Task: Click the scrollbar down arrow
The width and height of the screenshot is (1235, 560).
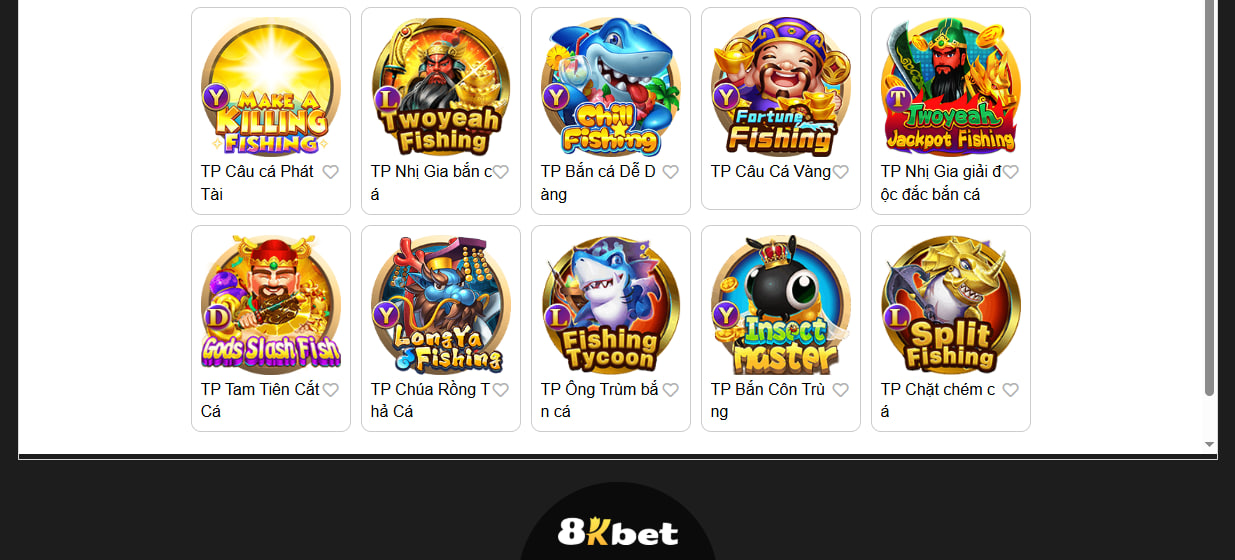Action: click(x=1209, y=444)
